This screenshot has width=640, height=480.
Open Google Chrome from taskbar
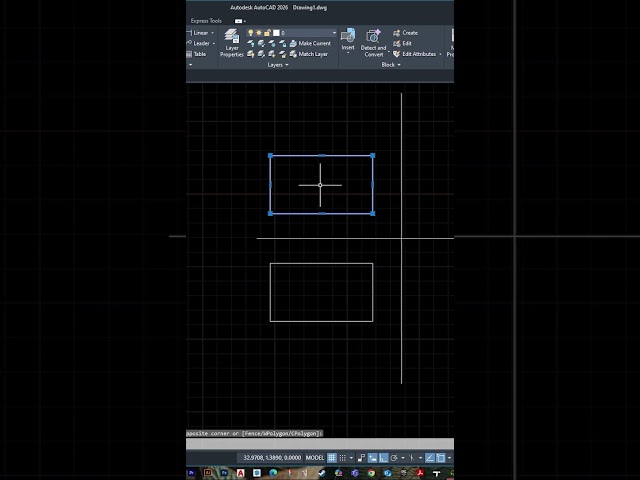[x=371, y=473]
